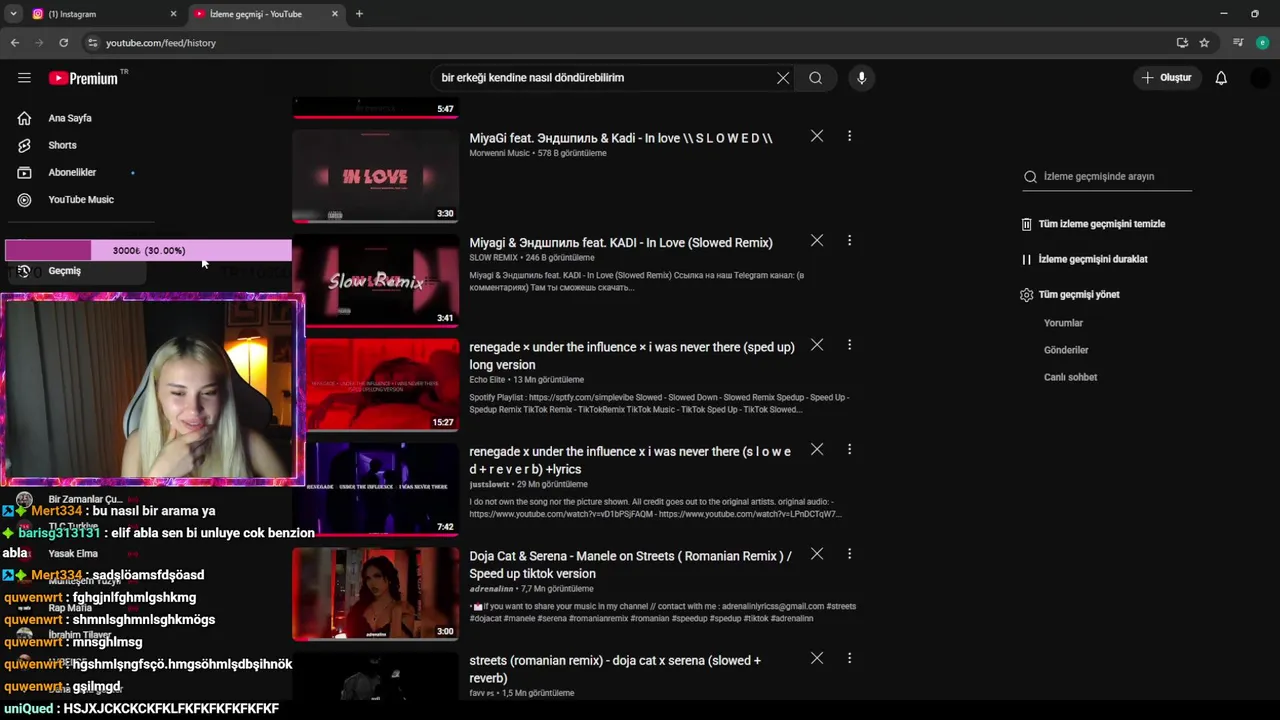Image resolution: width=1280 pixels, height=720 pixels.
Task: Open the notifications bell
Action: point(1221,78)
